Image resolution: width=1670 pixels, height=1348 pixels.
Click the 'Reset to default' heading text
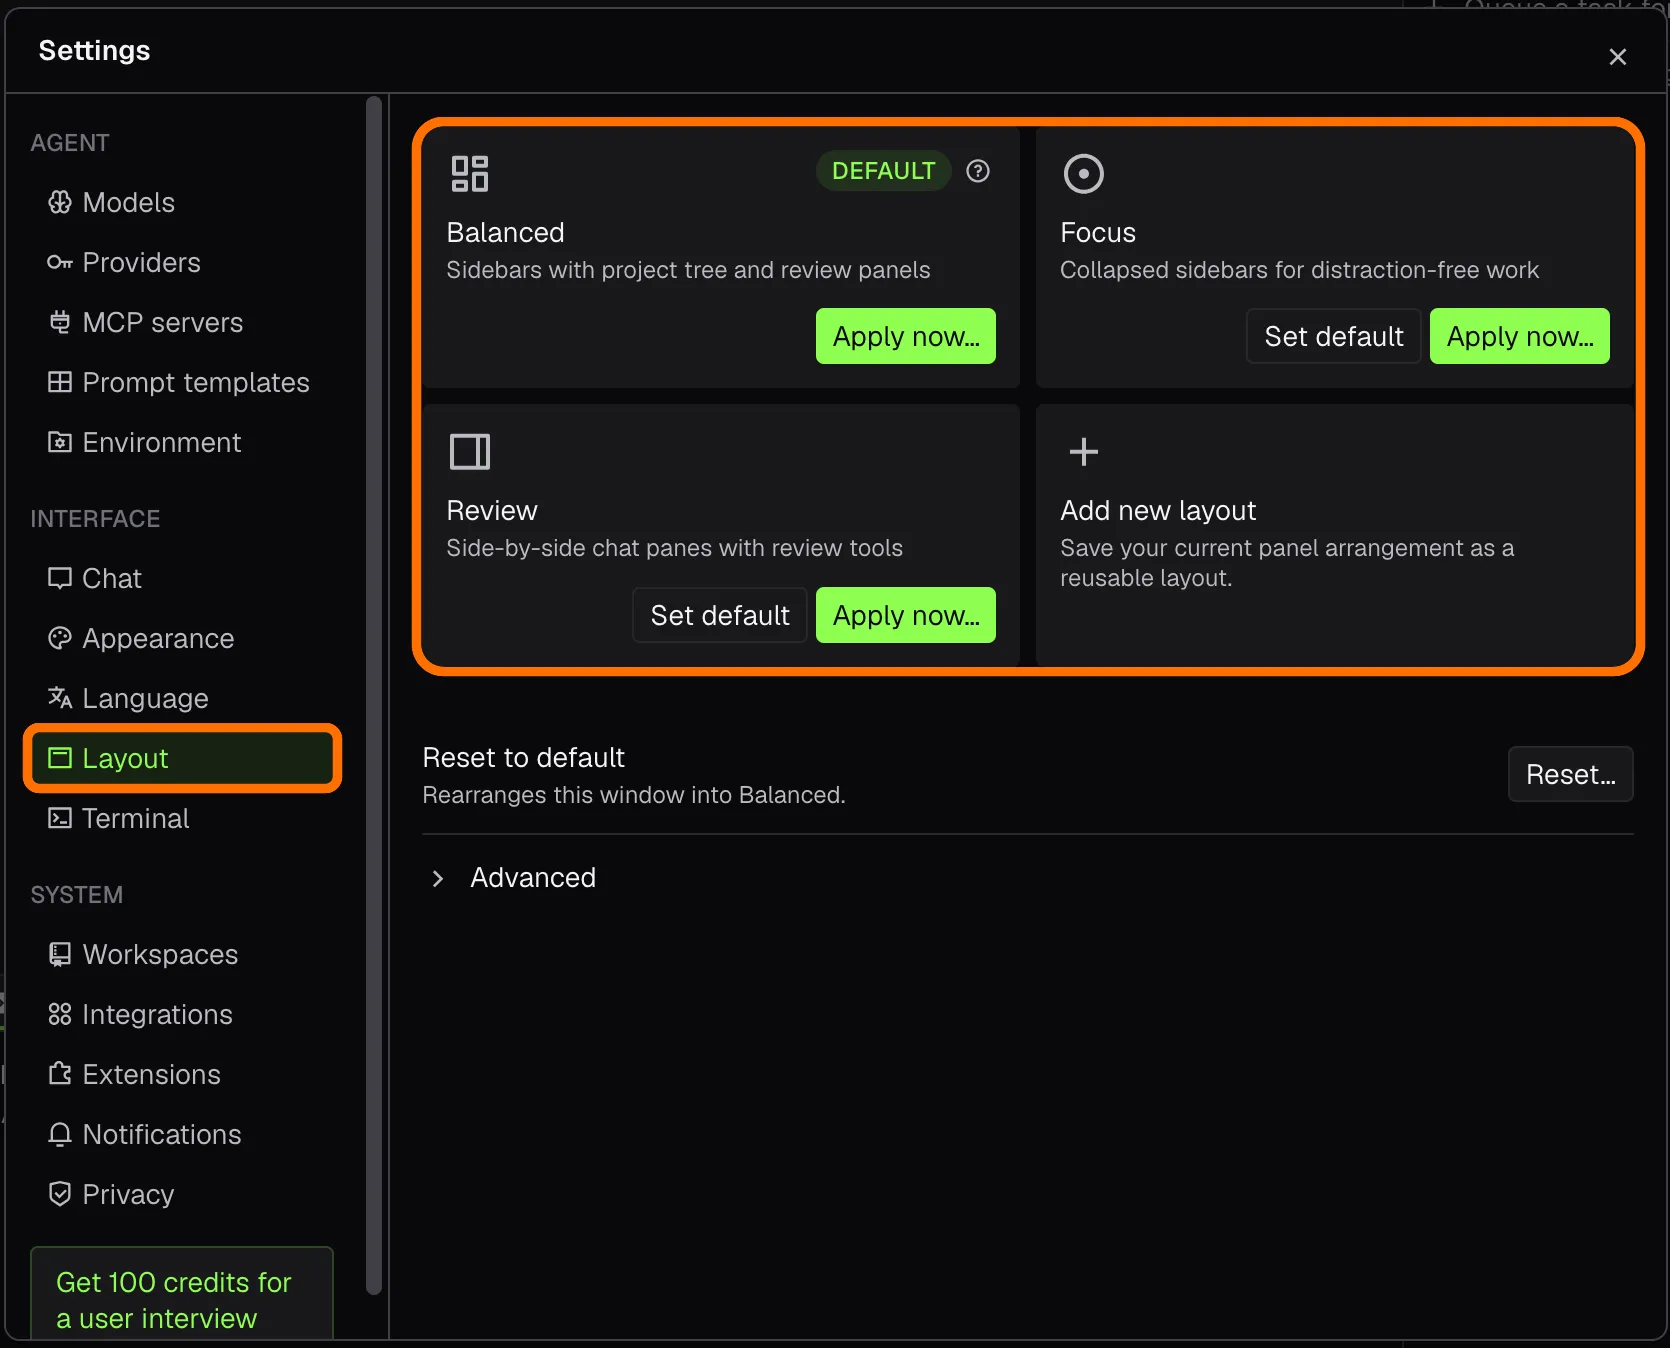pyautogui.click(x=523, y=757)
